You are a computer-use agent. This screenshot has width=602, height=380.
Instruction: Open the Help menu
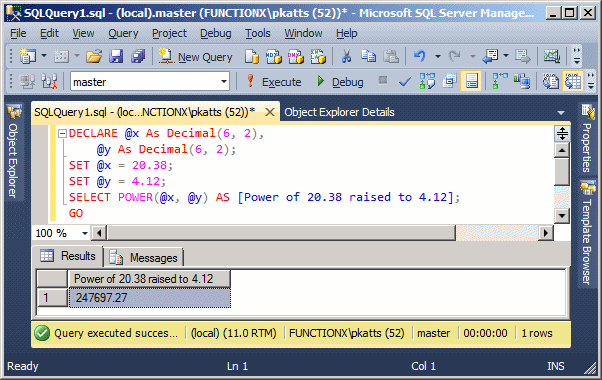347,33
